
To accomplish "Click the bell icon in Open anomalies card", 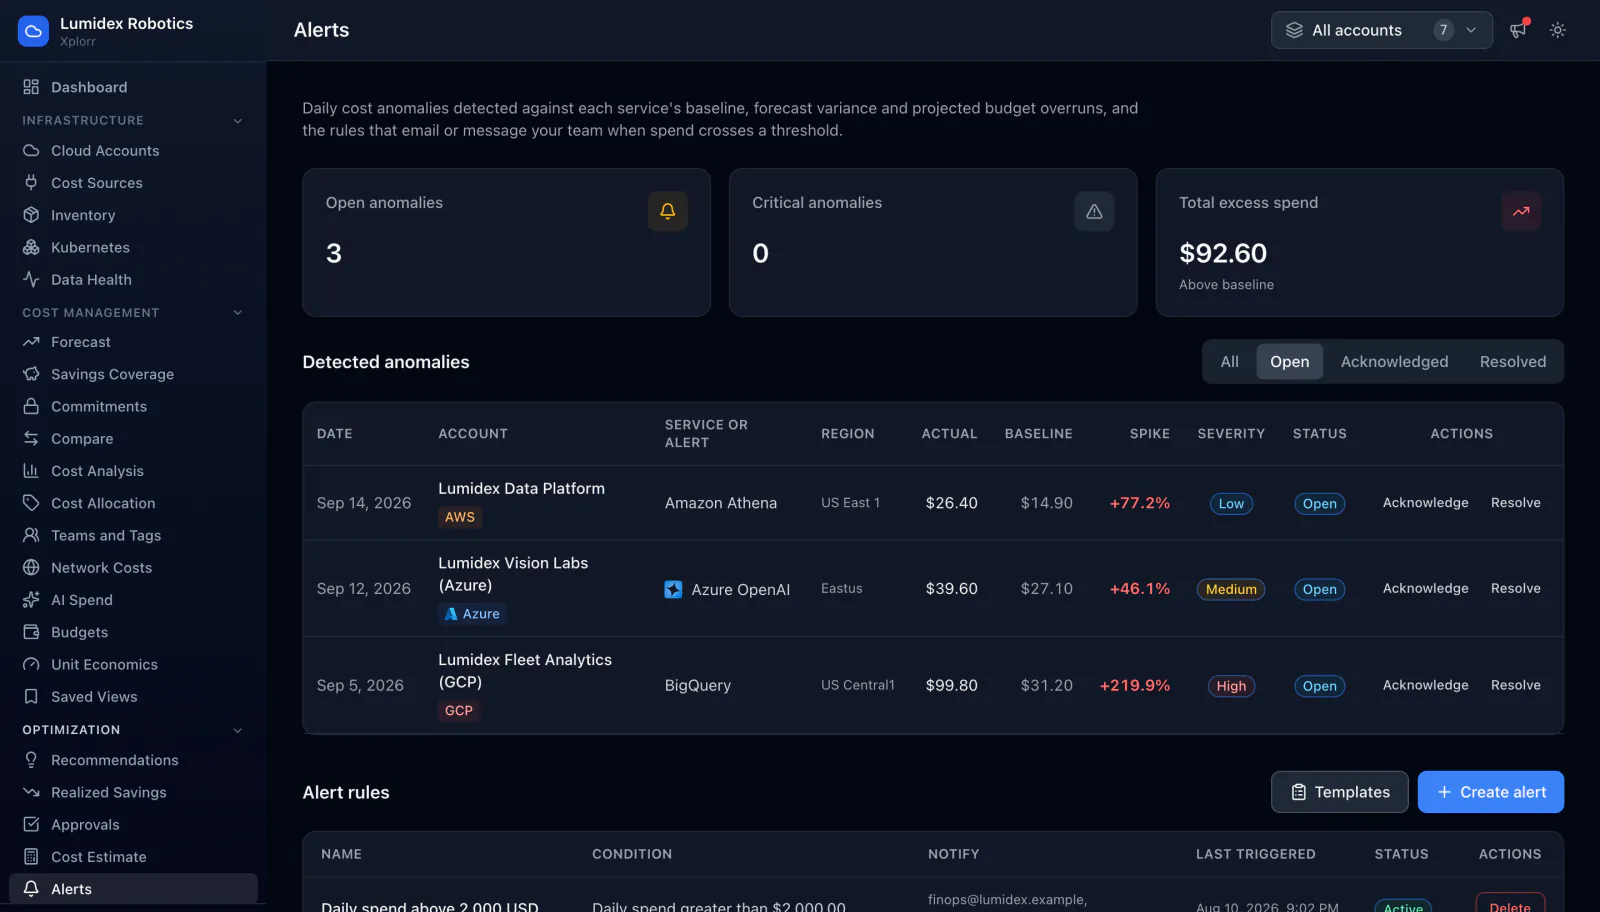I will (668, 211).
